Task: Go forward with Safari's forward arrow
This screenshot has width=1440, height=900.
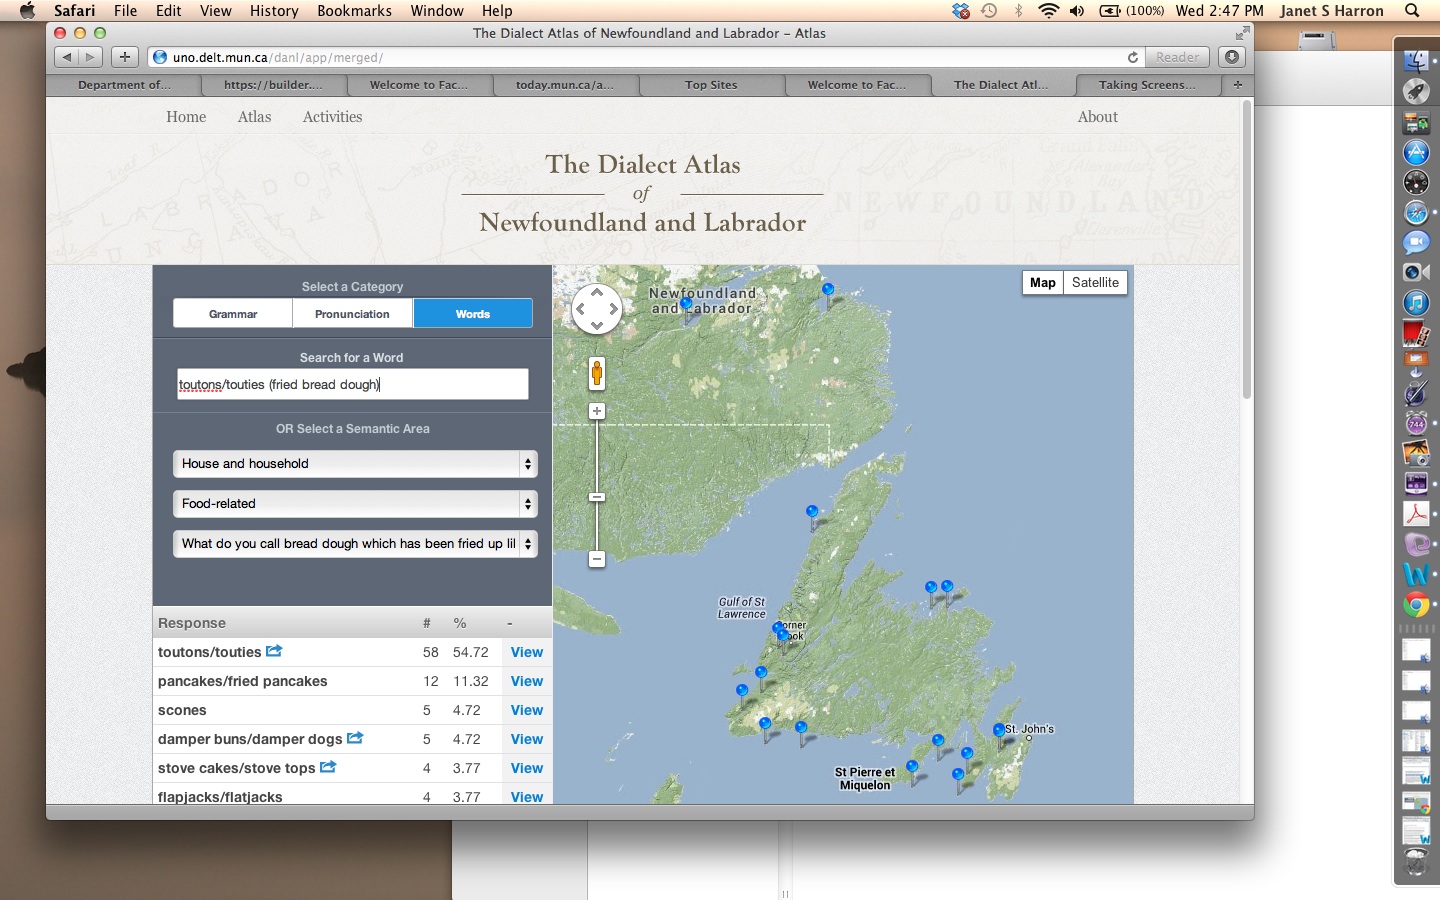Action: 90,57
